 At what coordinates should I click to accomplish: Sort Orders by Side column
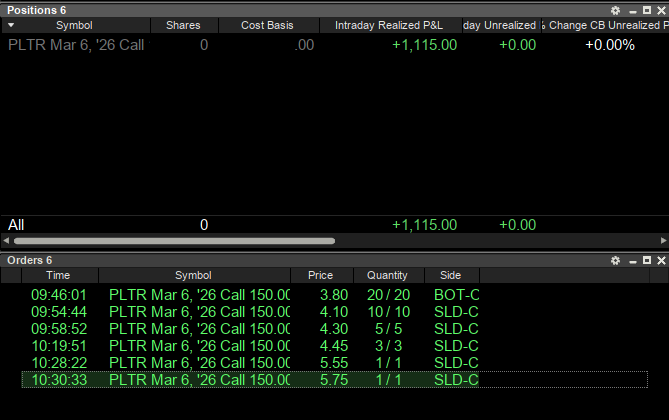[x=451, y=275]
